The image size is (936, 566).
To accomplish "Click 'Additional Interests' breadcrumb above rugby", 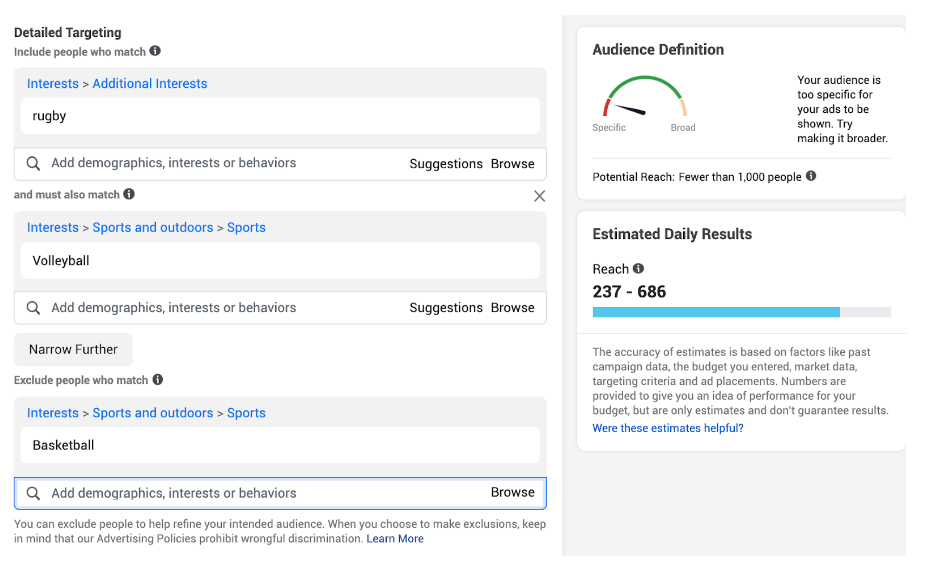I will click(x=150, y=84).
